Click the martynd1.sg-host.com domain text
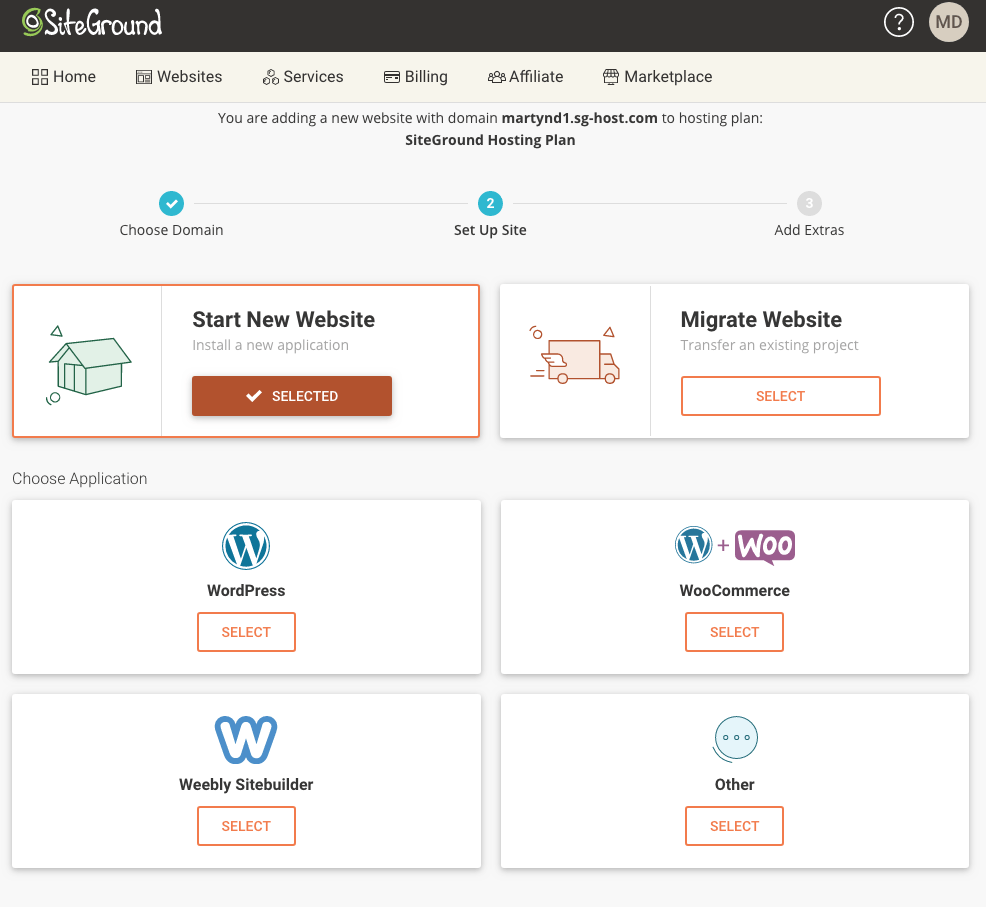Screen dimensions: 986x907 (580, 118)
